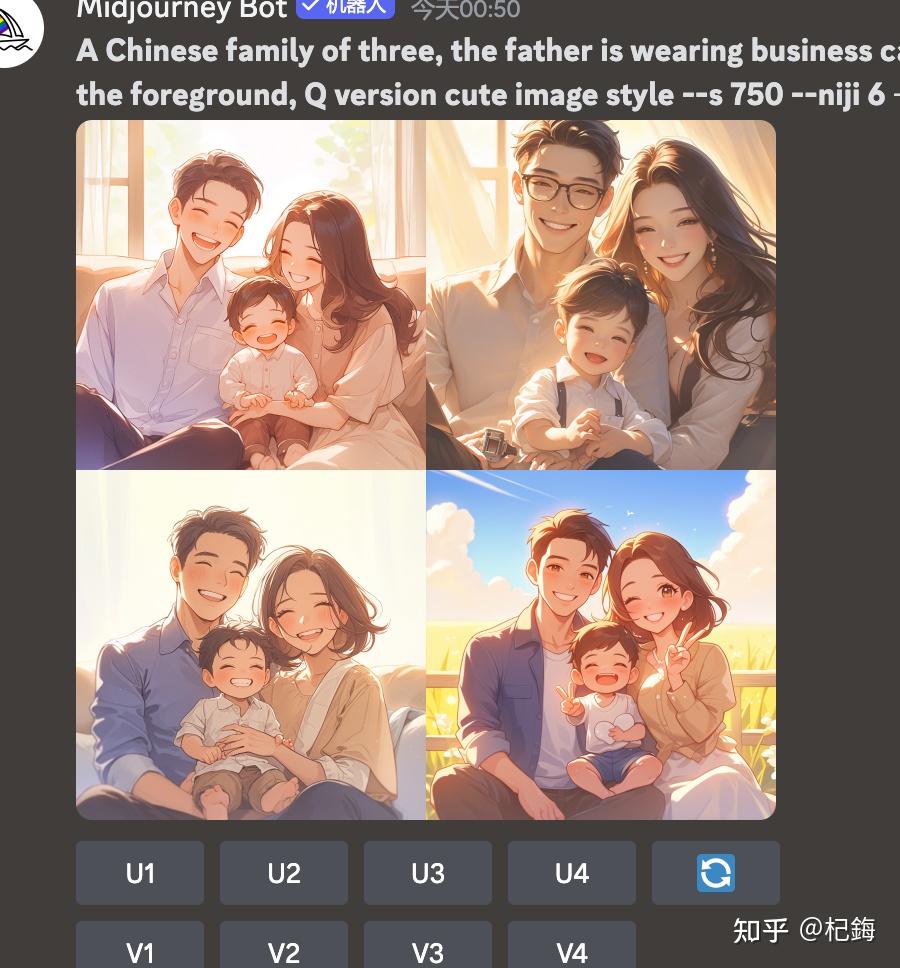This screenshot has height=968, width=900.
Task: Upscale the fourth image with U4
Action: pyautogui.click(x=572, y=872)
